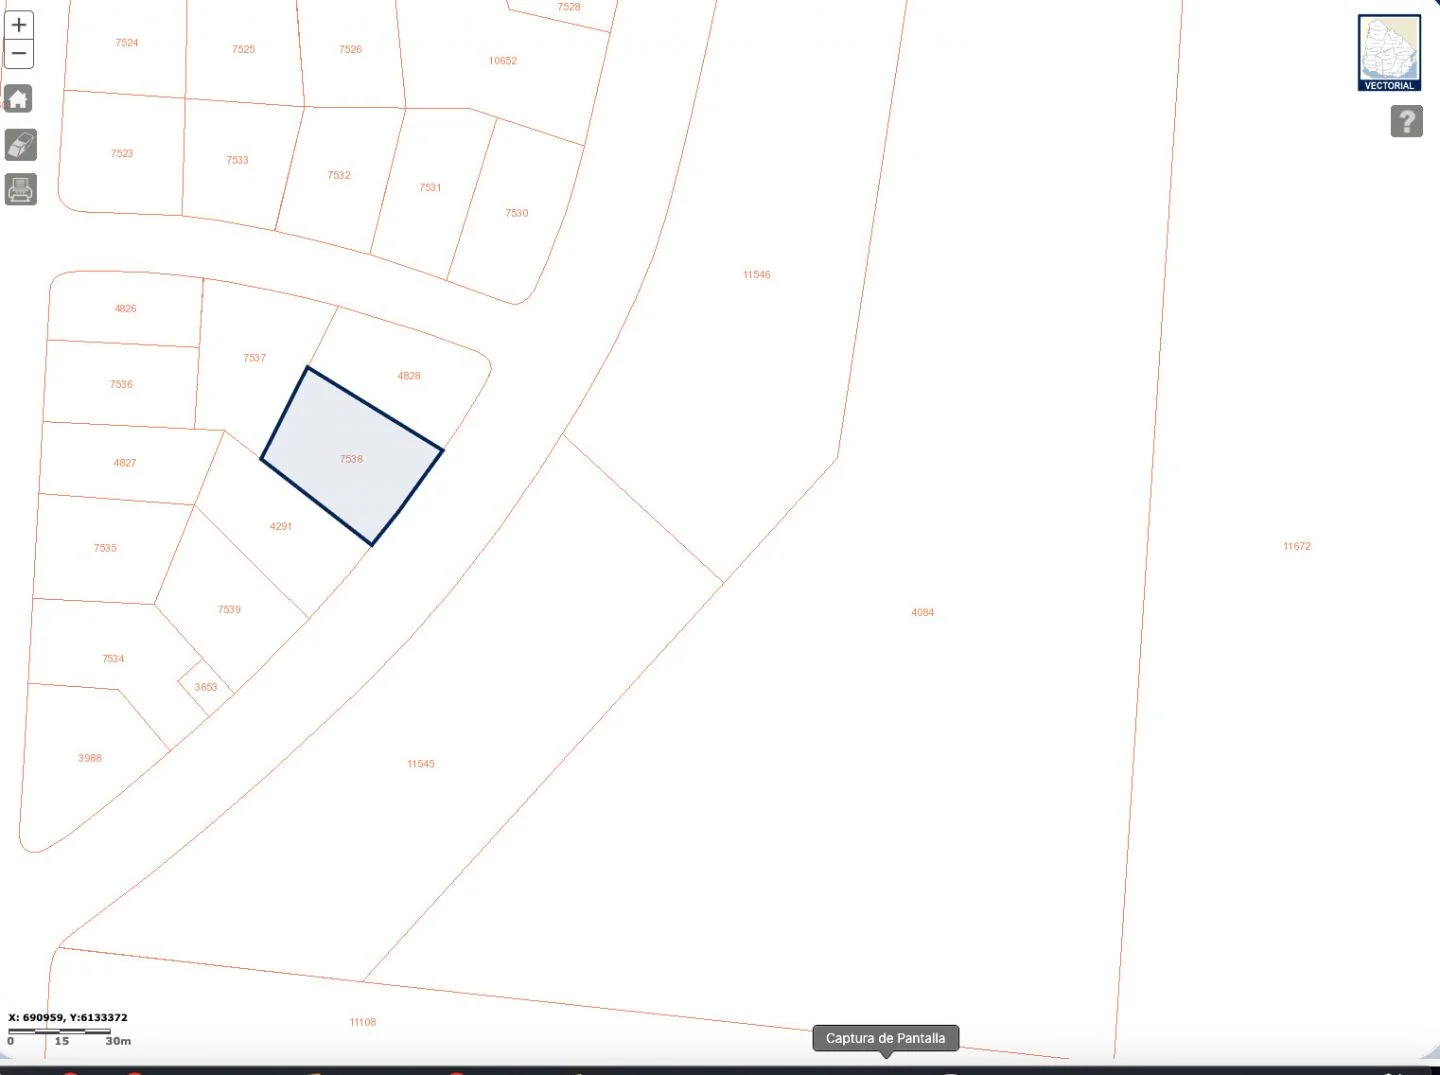This screenshot has width=1440, height=1075.
Task: Open the print map tool
Action: point(21,189)
